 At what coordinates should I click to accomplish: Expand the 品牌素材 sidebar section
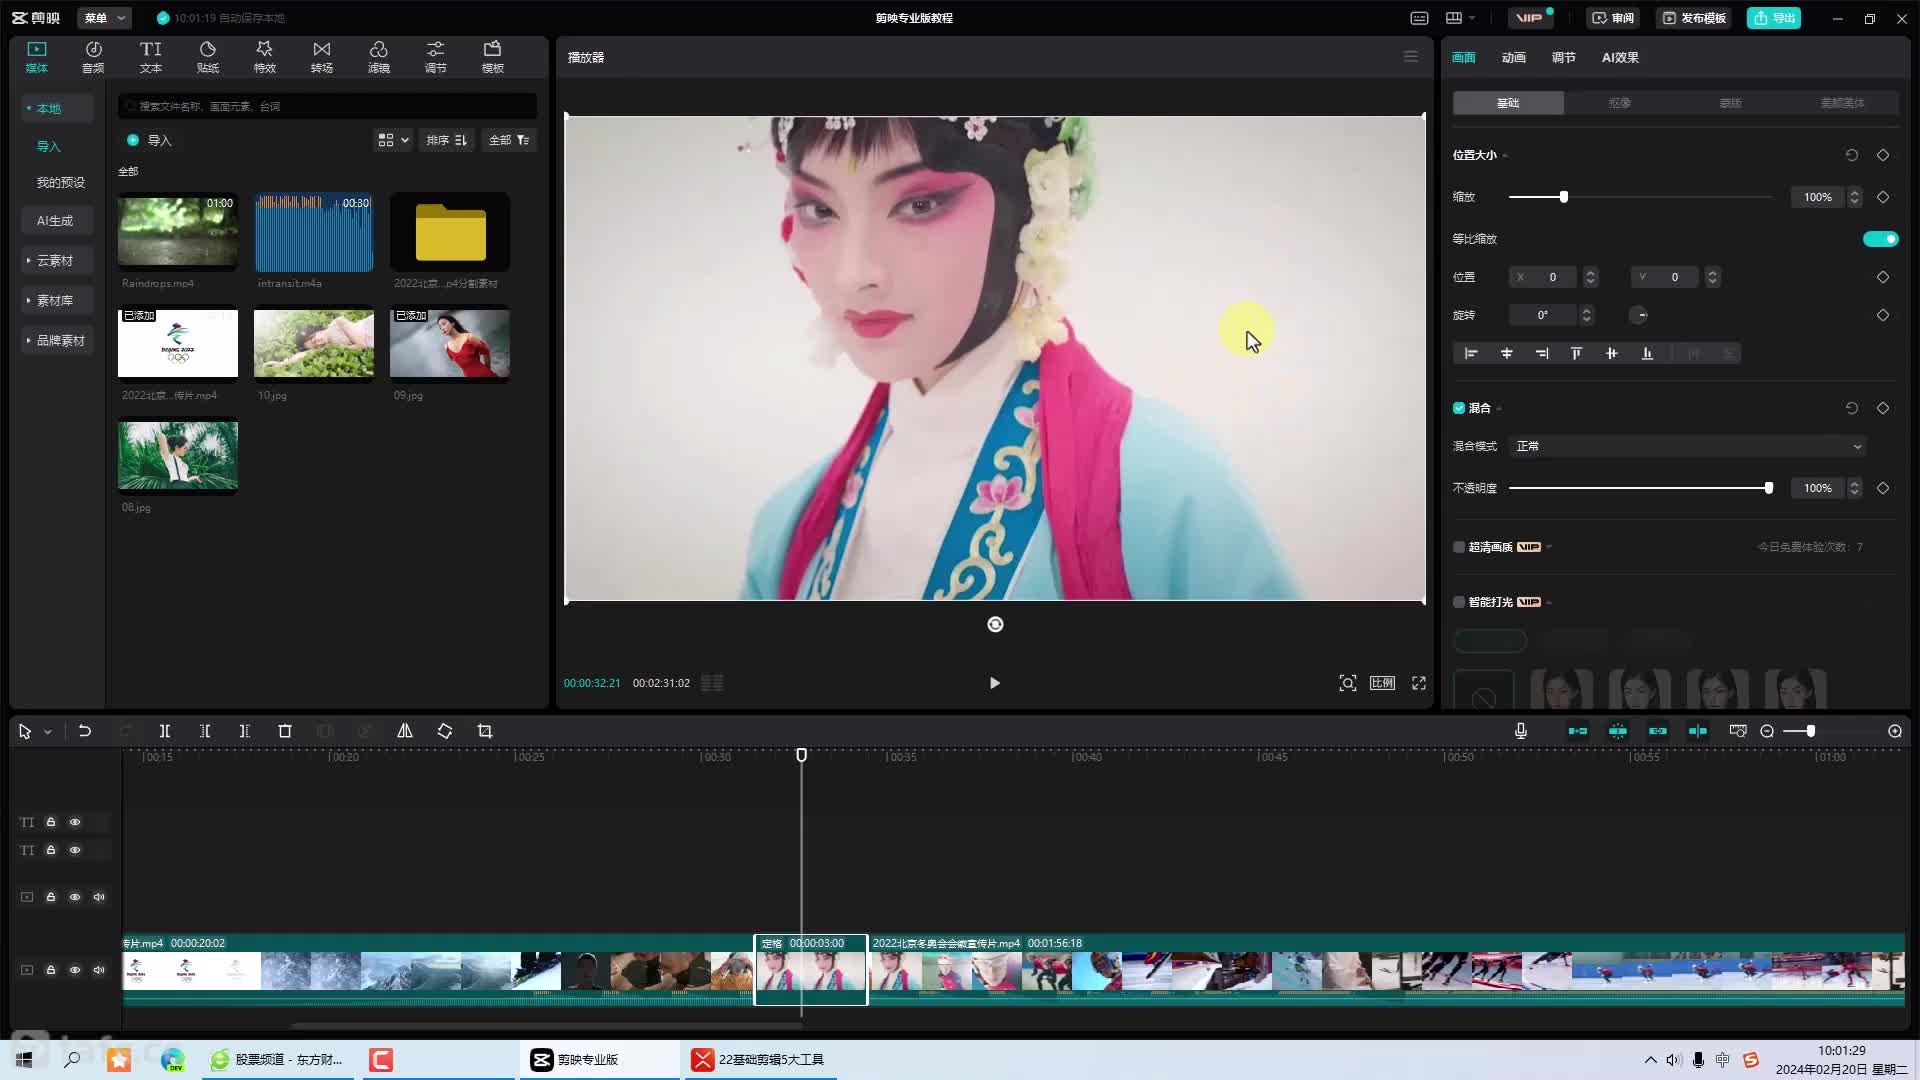pos(56,340)
